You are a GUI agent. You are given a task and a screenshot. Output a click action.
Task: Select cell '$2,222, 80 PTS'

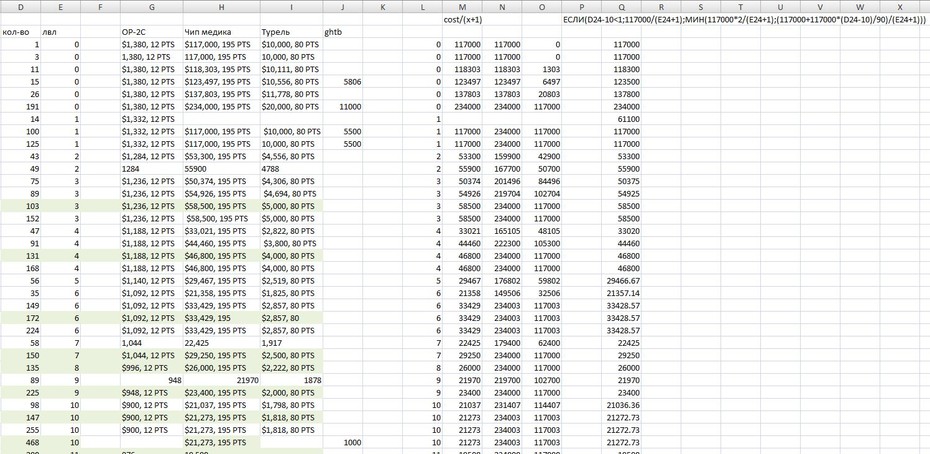(x=291, y=368)
